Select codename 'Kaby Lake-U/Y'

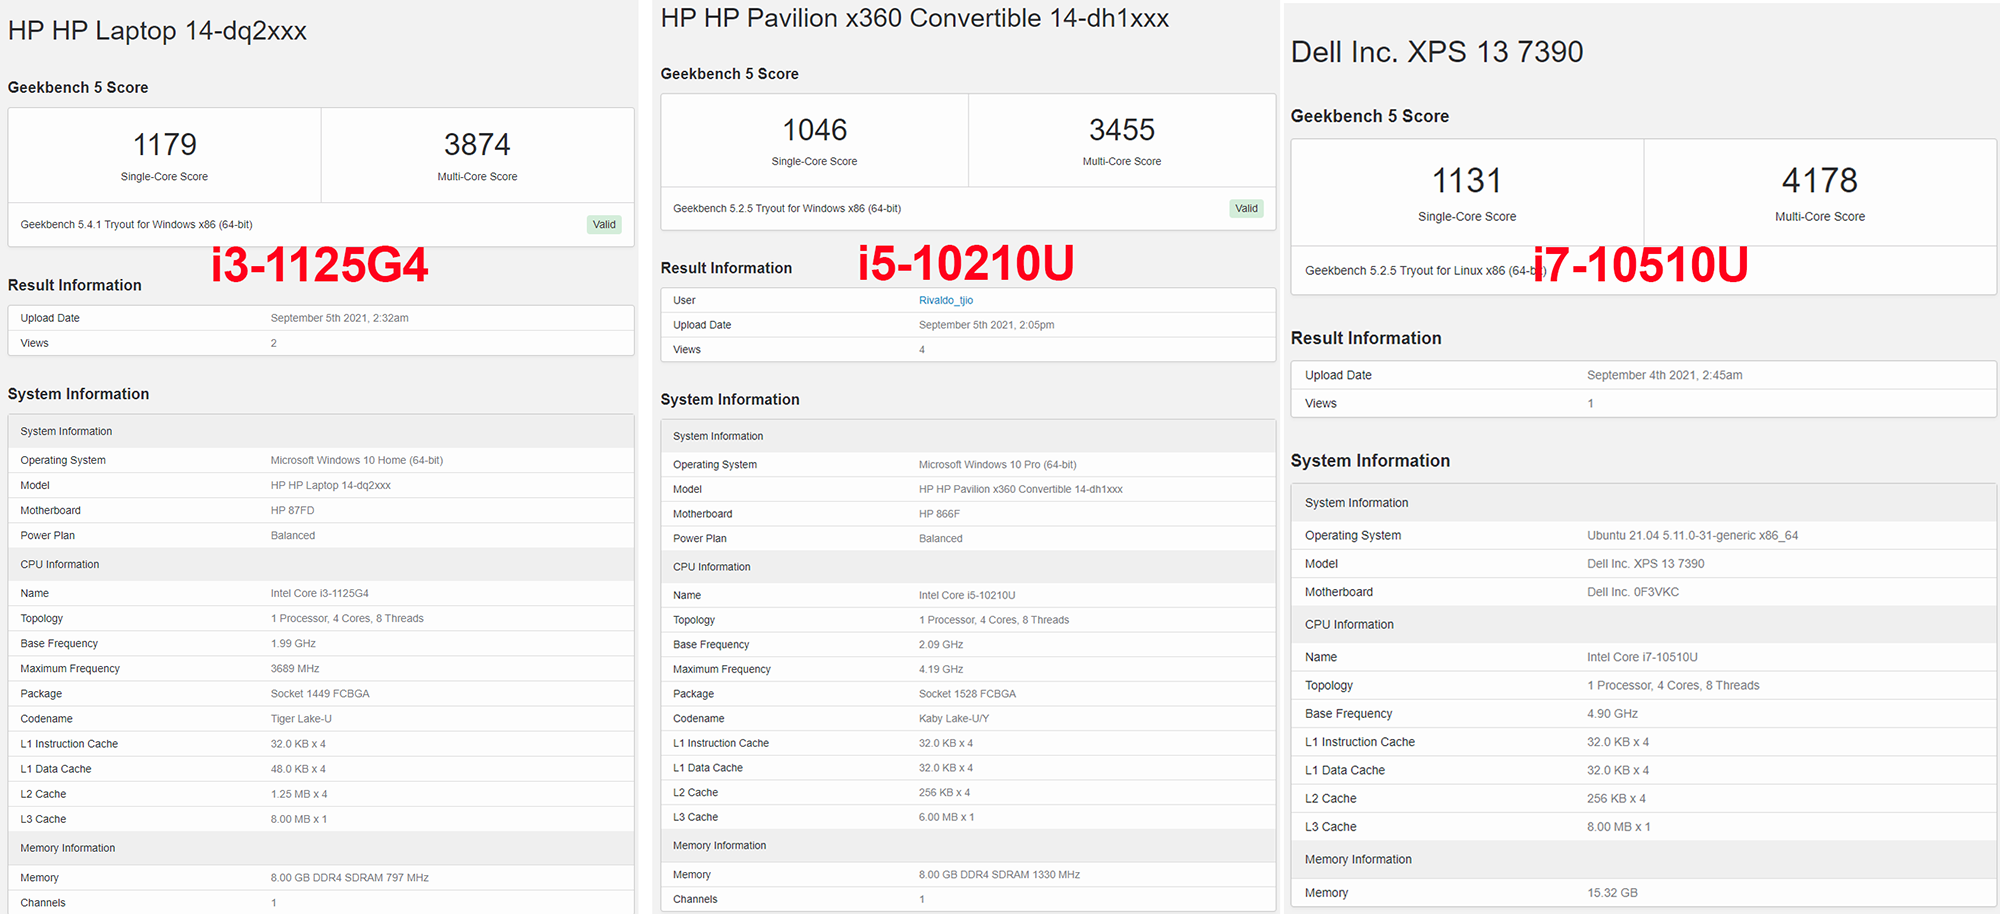(x=954, y=718)
